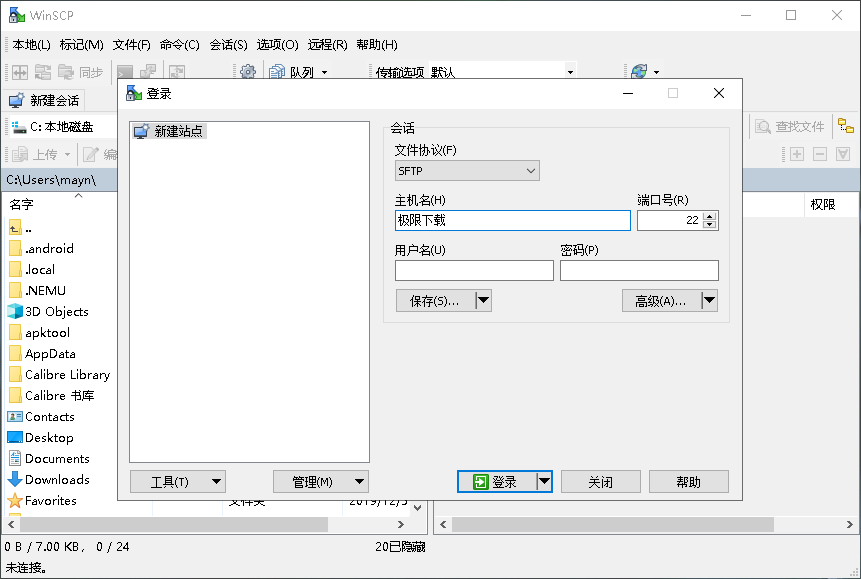Click the 查找文件 find files button
861x579 pixels.
pyautogui.click(x=790, y=127)
